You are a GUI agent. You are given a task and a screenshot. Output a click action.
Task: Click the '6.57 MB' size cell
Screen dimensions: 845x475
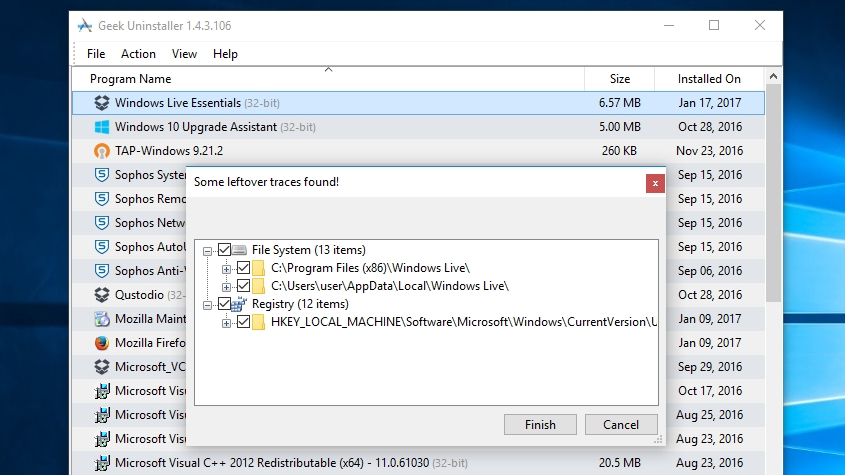pos(620,102)
